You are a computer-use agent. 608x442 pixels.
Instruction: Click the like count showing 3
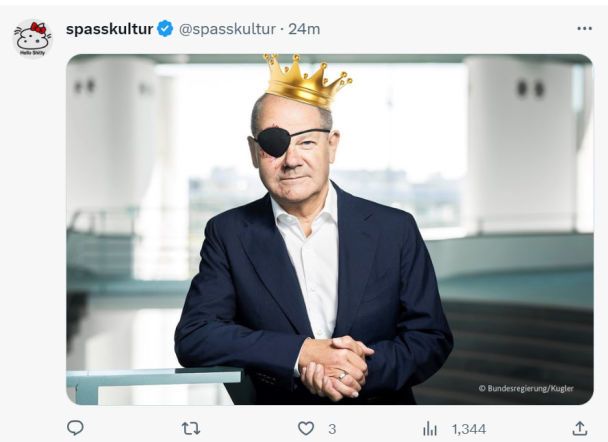pos(332,428)
